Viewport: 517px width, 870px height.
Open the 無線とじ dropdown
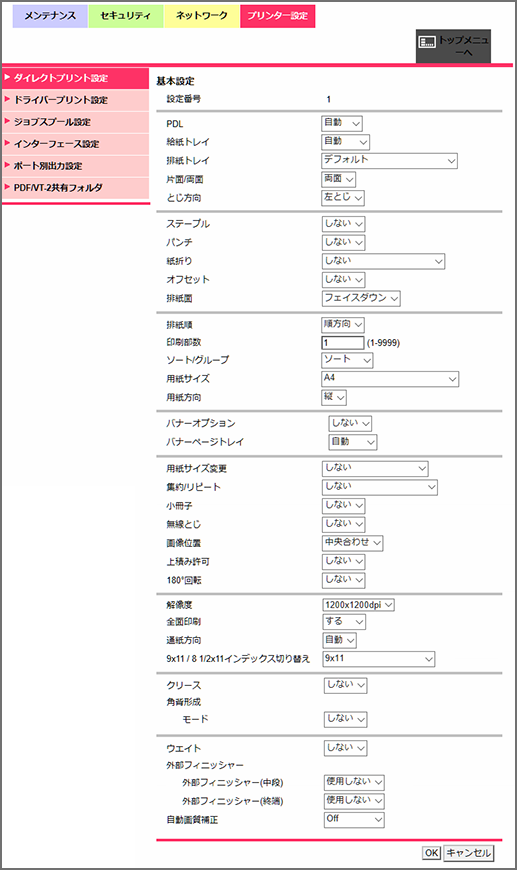343,524
